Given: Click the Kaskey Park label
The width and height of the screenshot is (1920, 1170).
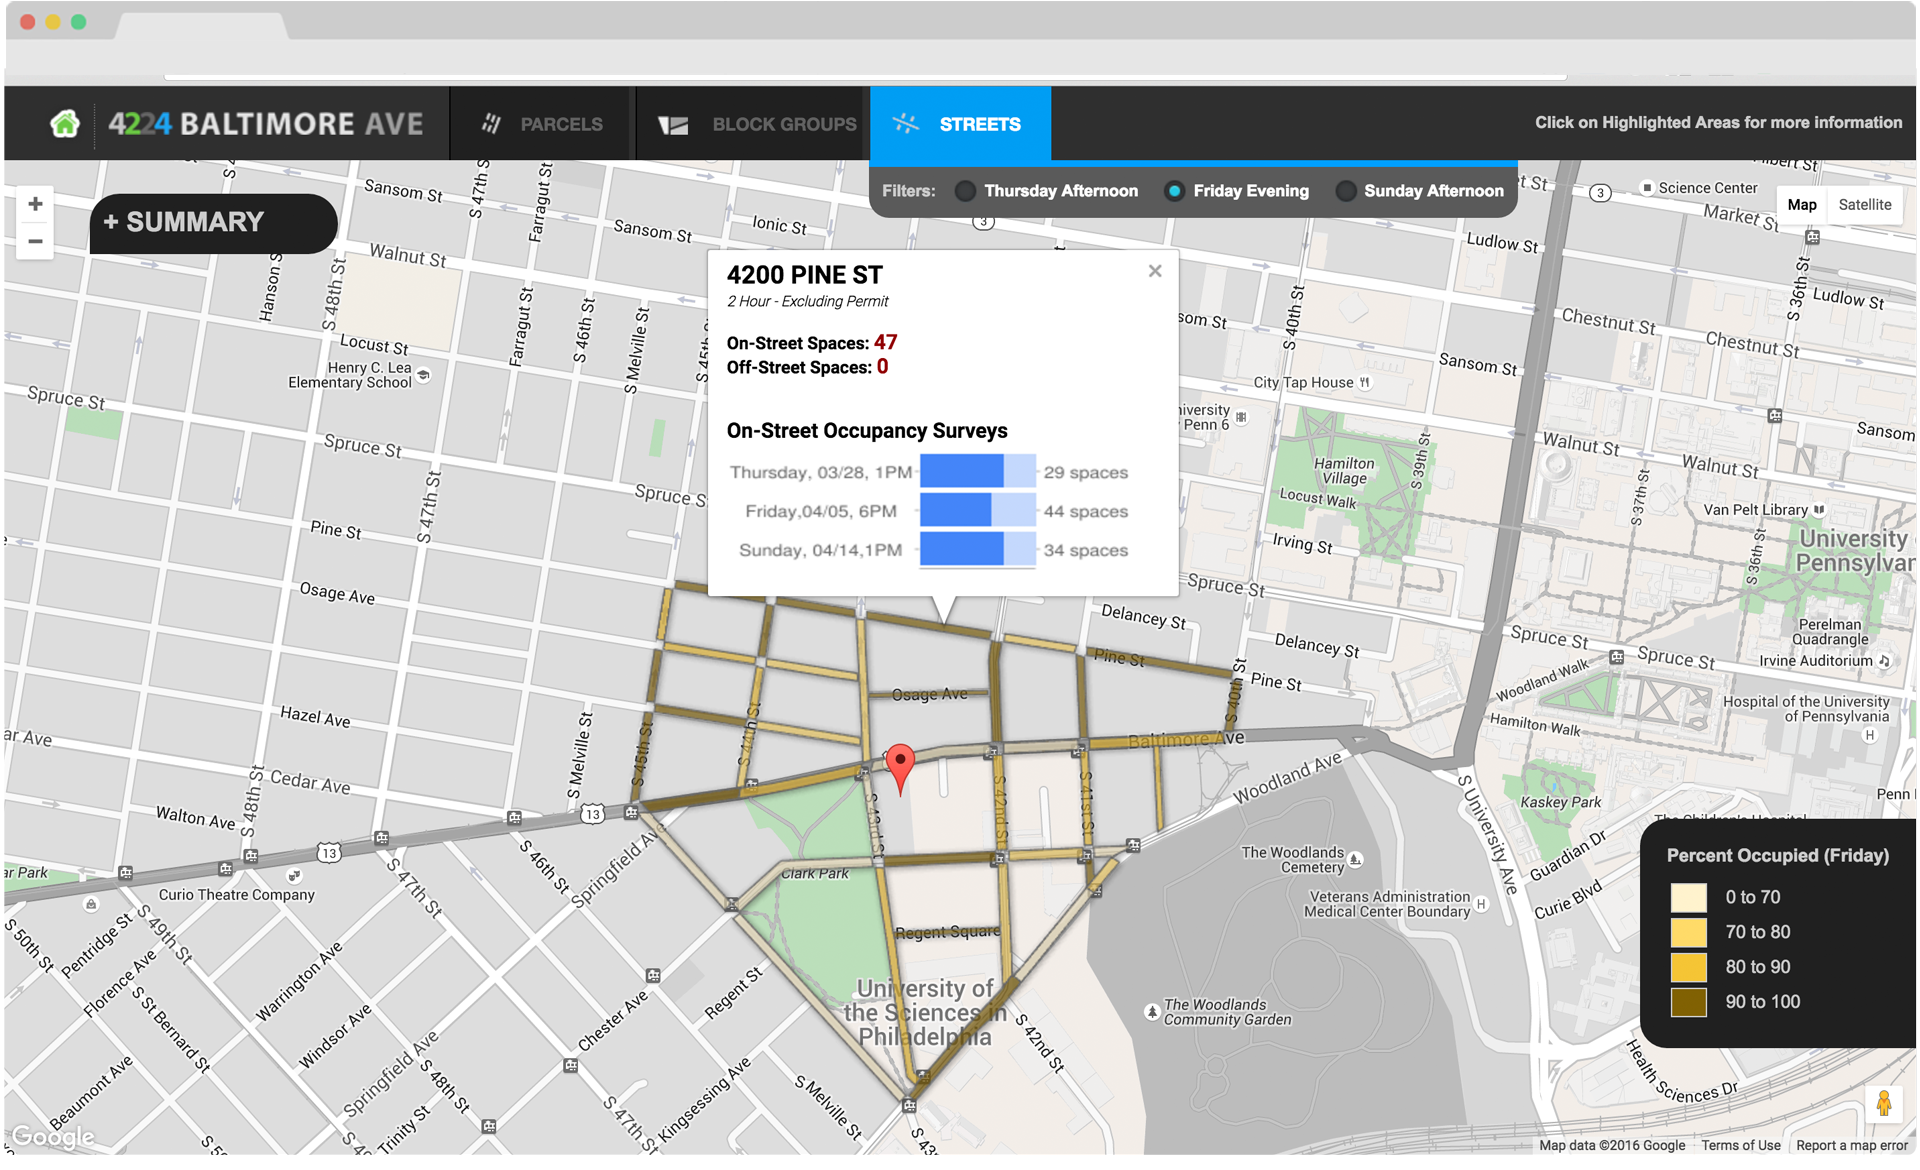Looking at the screenshot, I should pyautogui.click(x=1561, y=802).
